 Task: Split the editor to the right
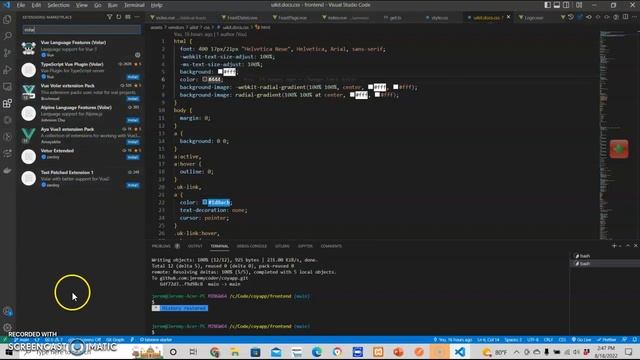pos(625,17)
